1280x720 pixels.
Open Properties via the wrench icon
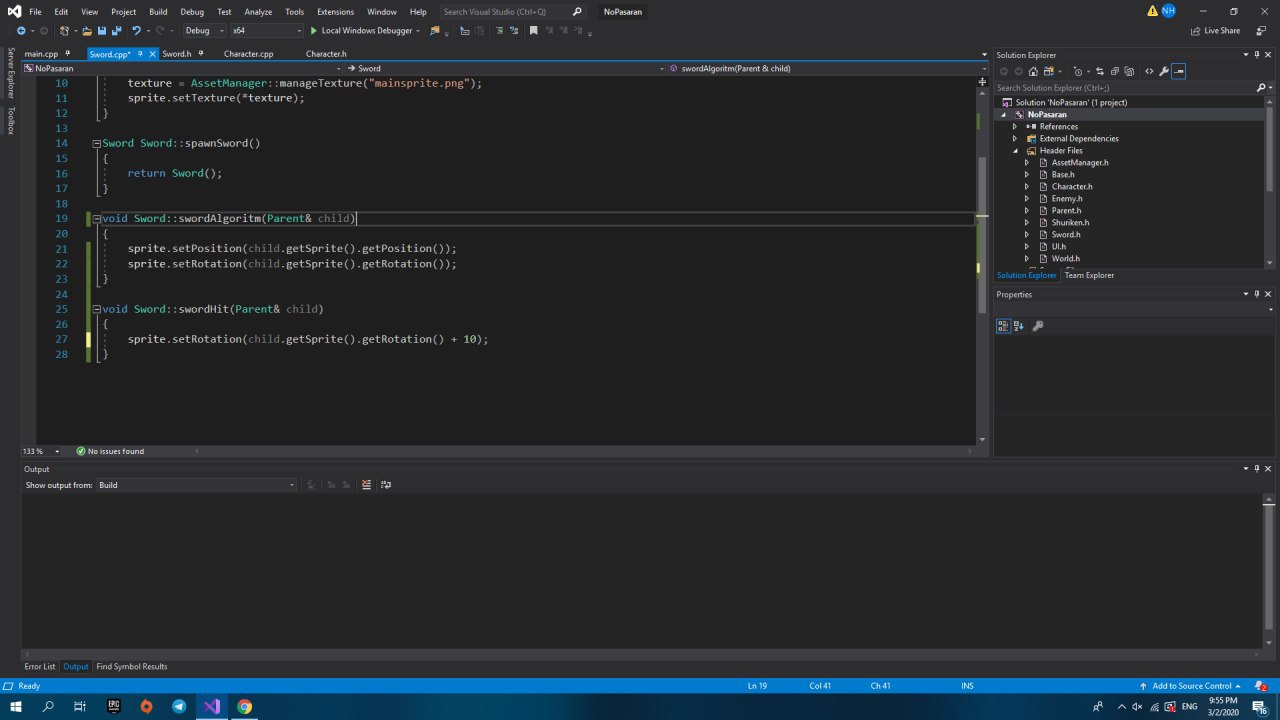click(1163, 71)
